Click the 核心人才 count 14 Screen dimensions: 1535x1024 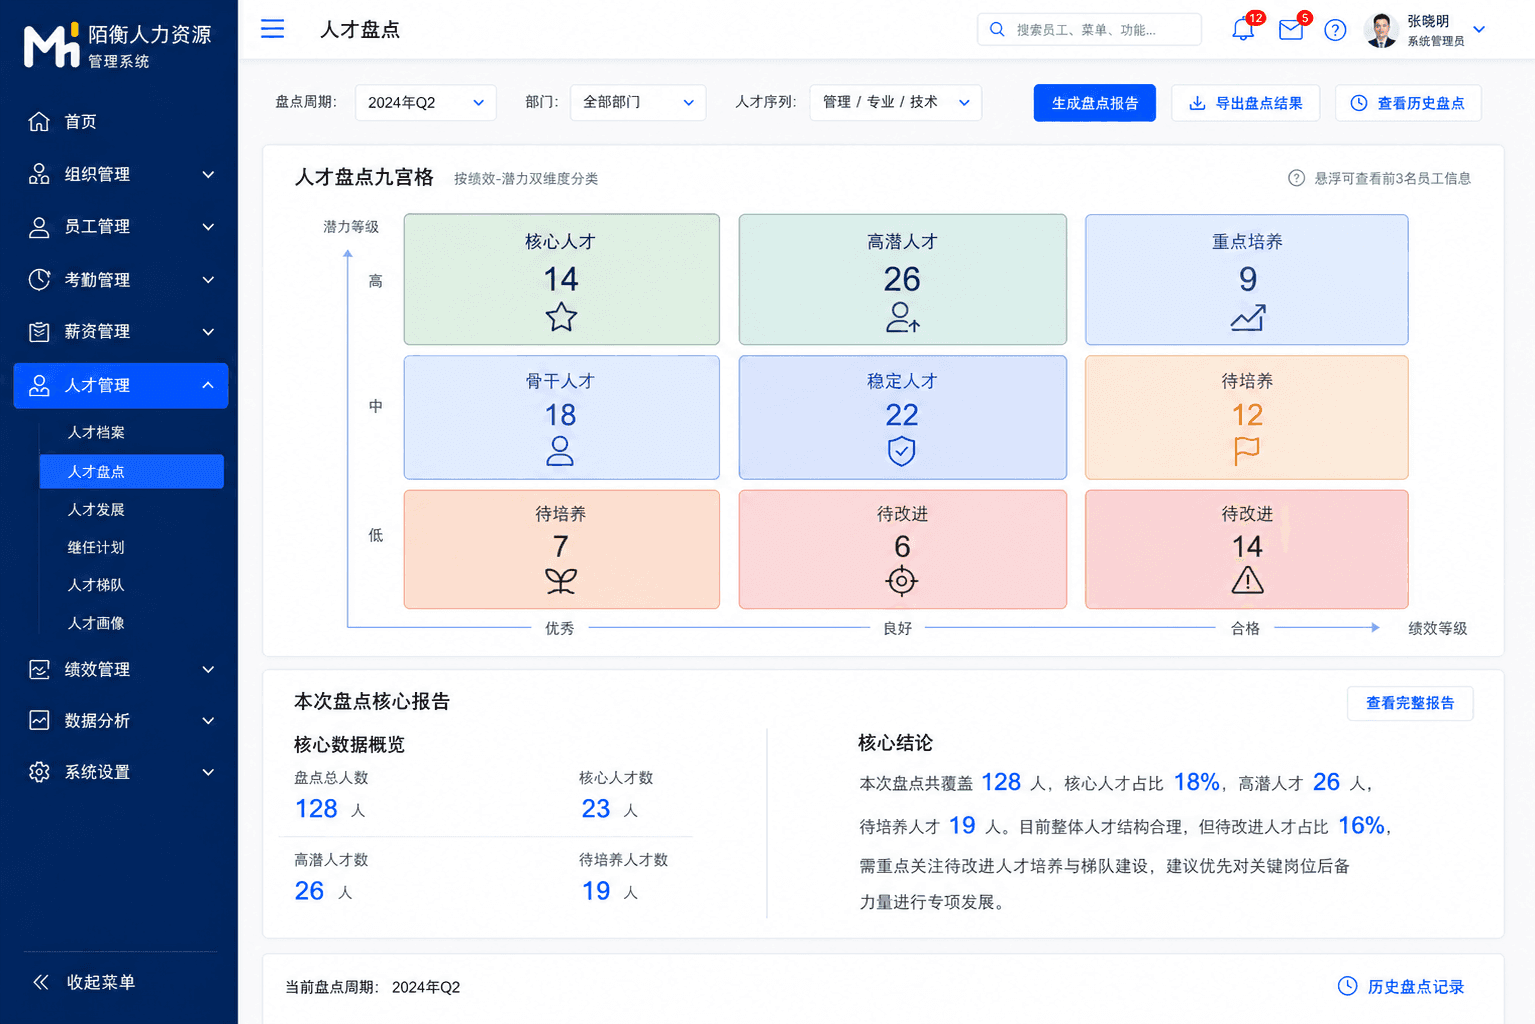click(x=561, y=279)
